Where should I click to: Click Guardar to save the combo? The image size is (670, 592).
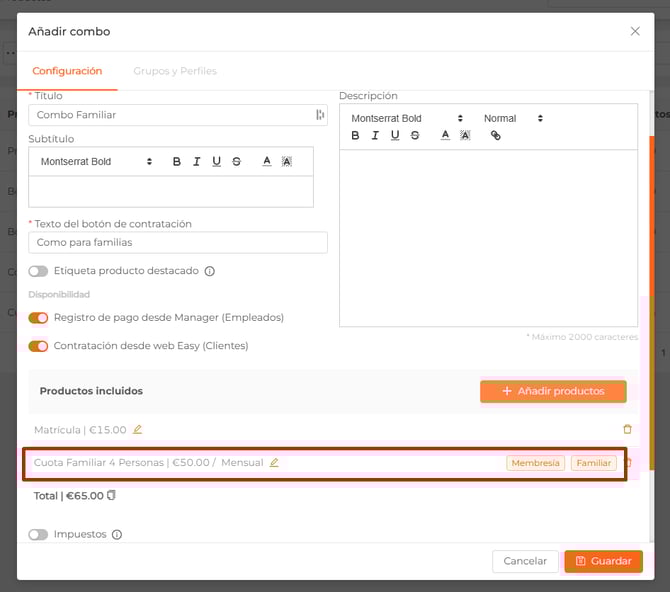[x=603, y=561]
